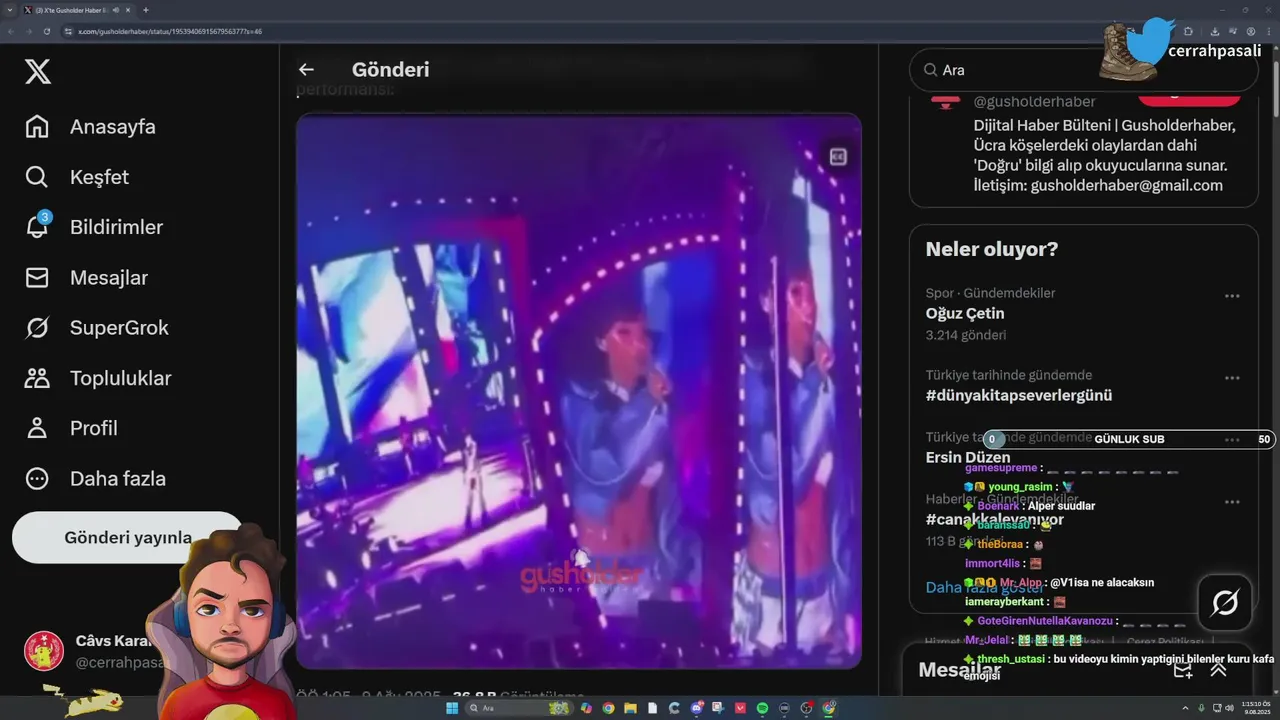
Task: Click the SuperGrok slashed-circle icon
Action: pos(37,328)
